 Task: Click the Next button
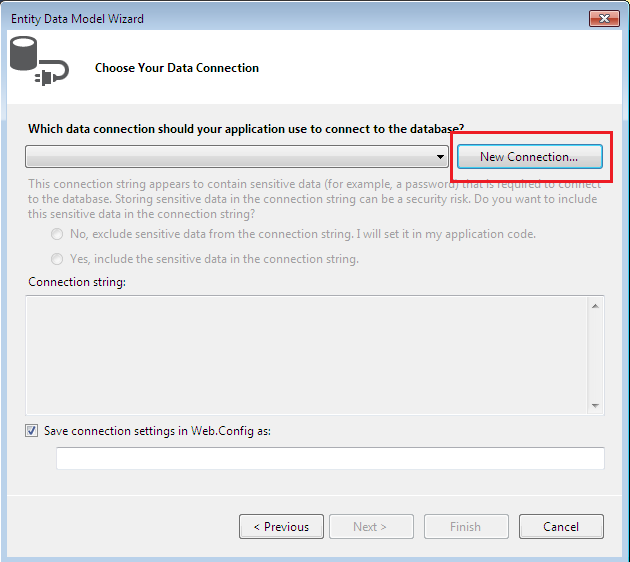tap(371, 527)
